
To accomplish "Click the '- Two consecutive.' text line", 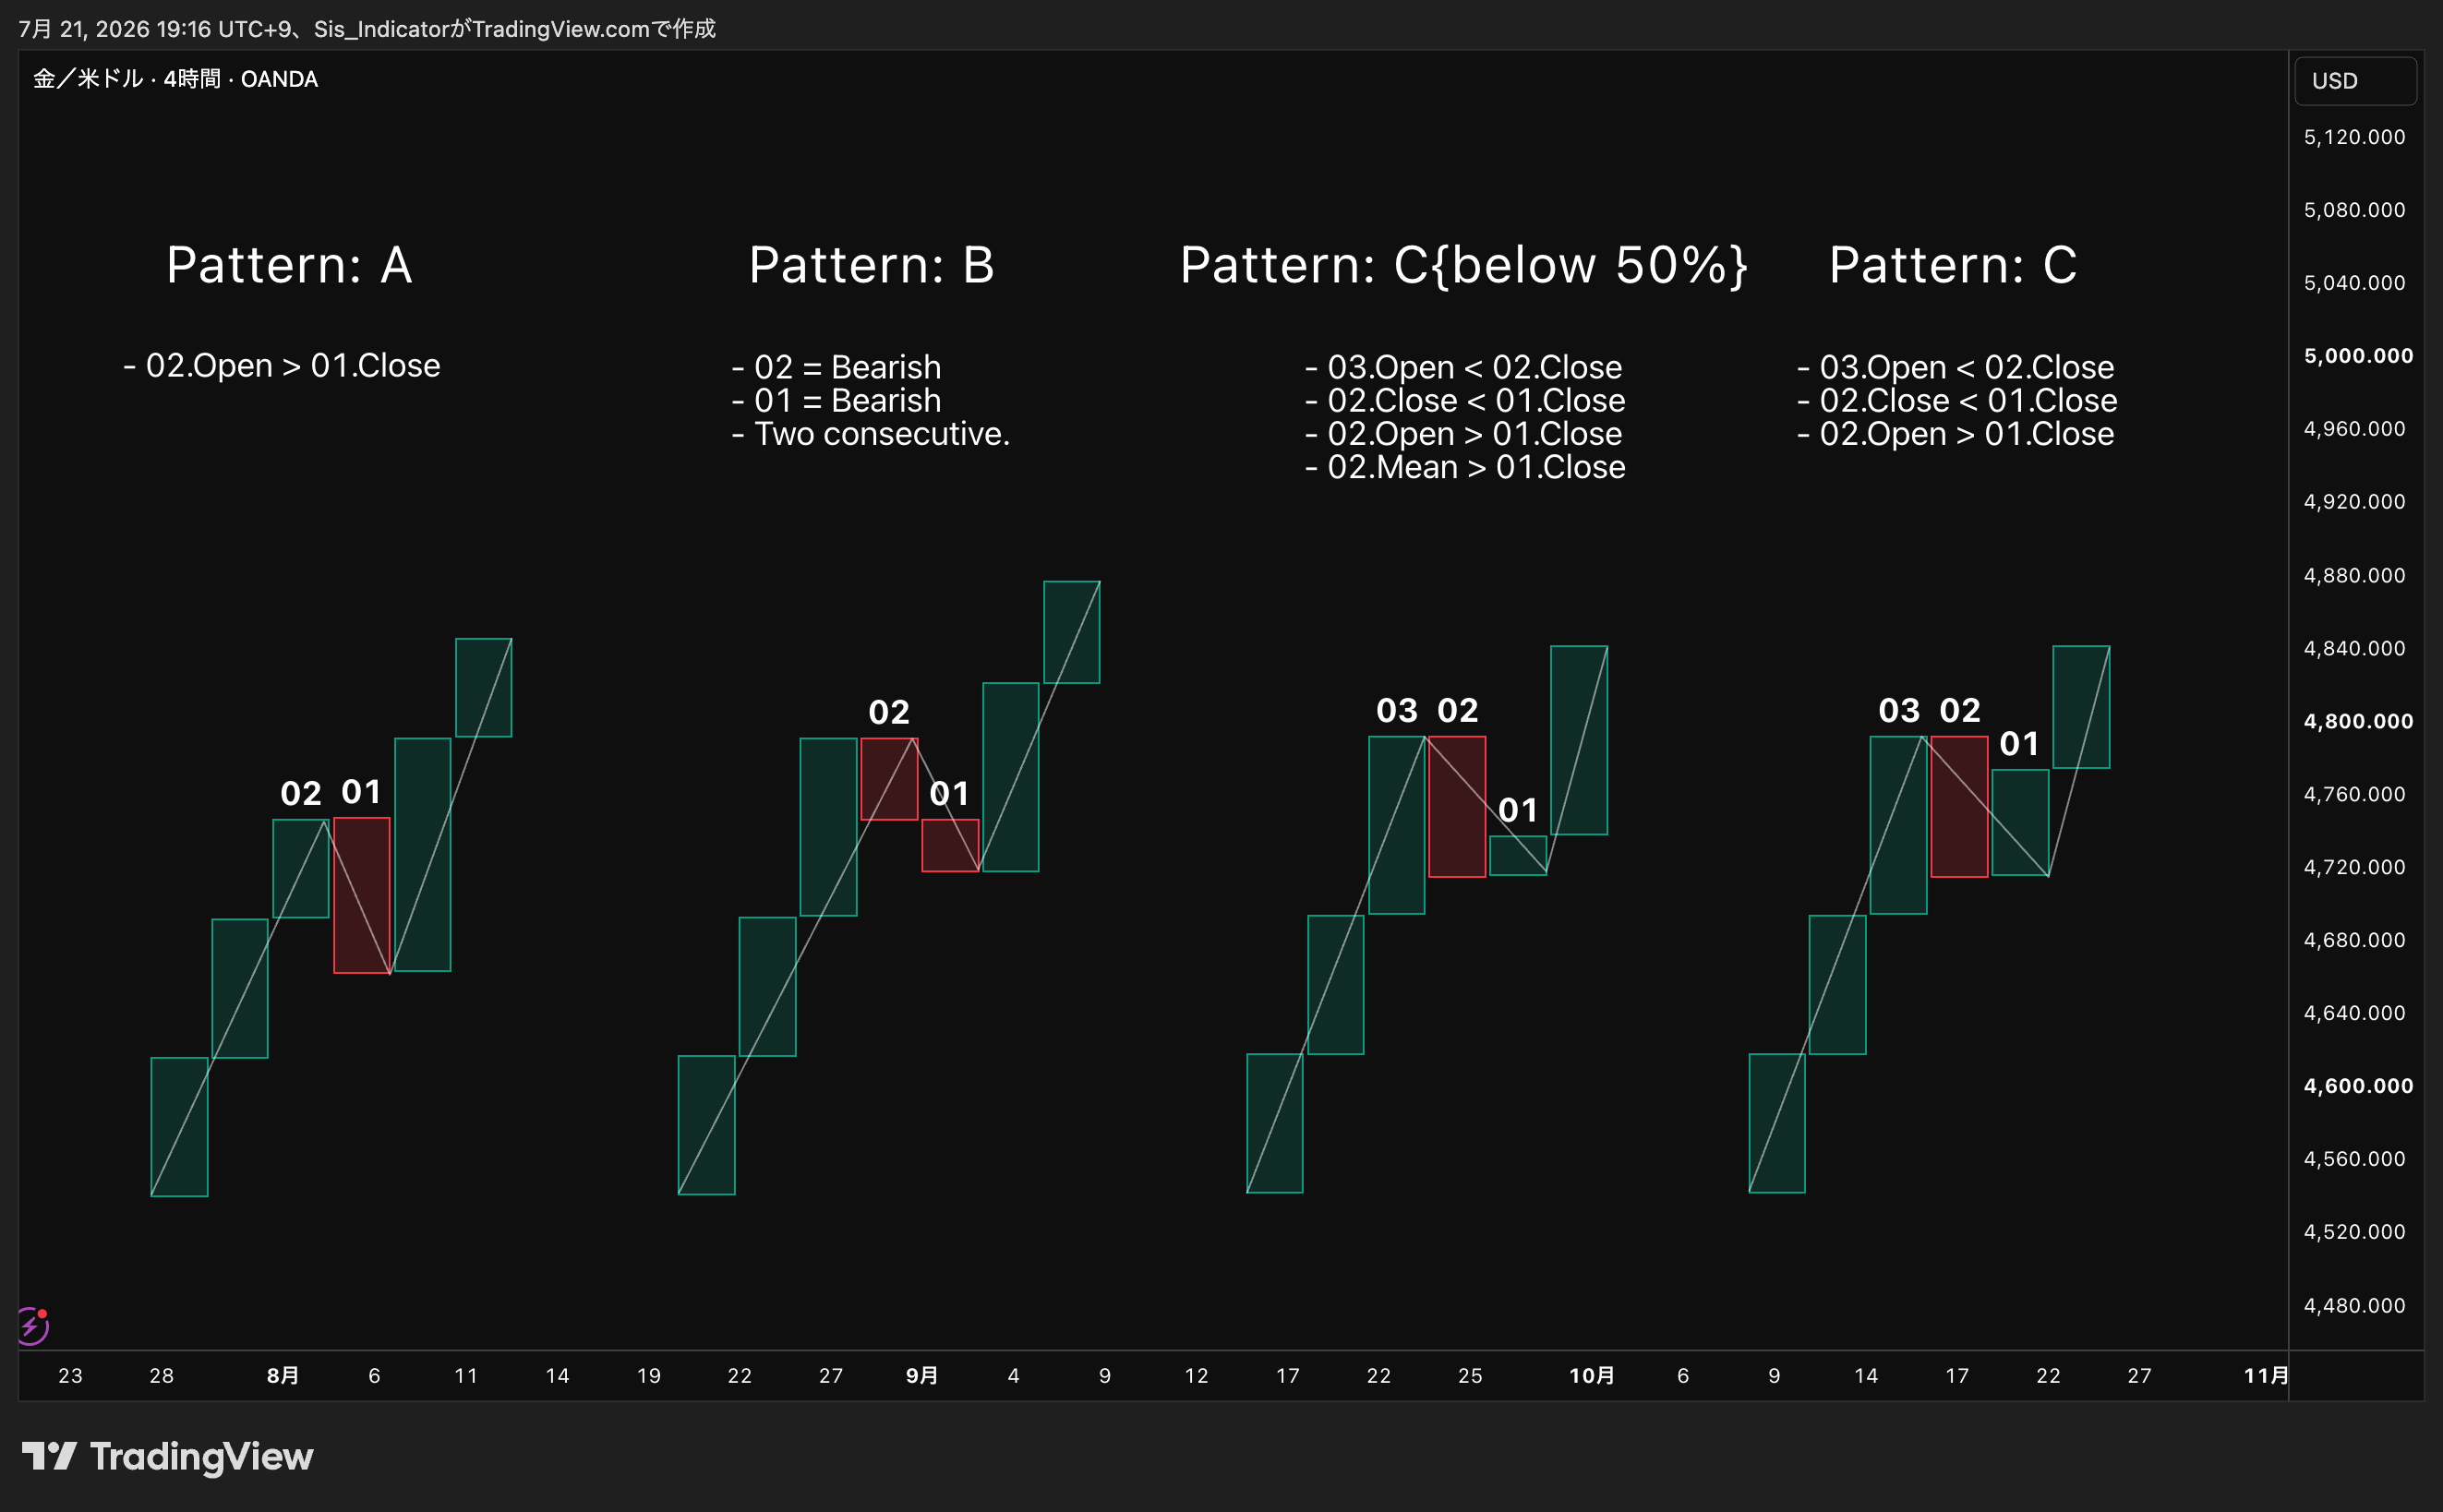I will [x=871, y=434].
